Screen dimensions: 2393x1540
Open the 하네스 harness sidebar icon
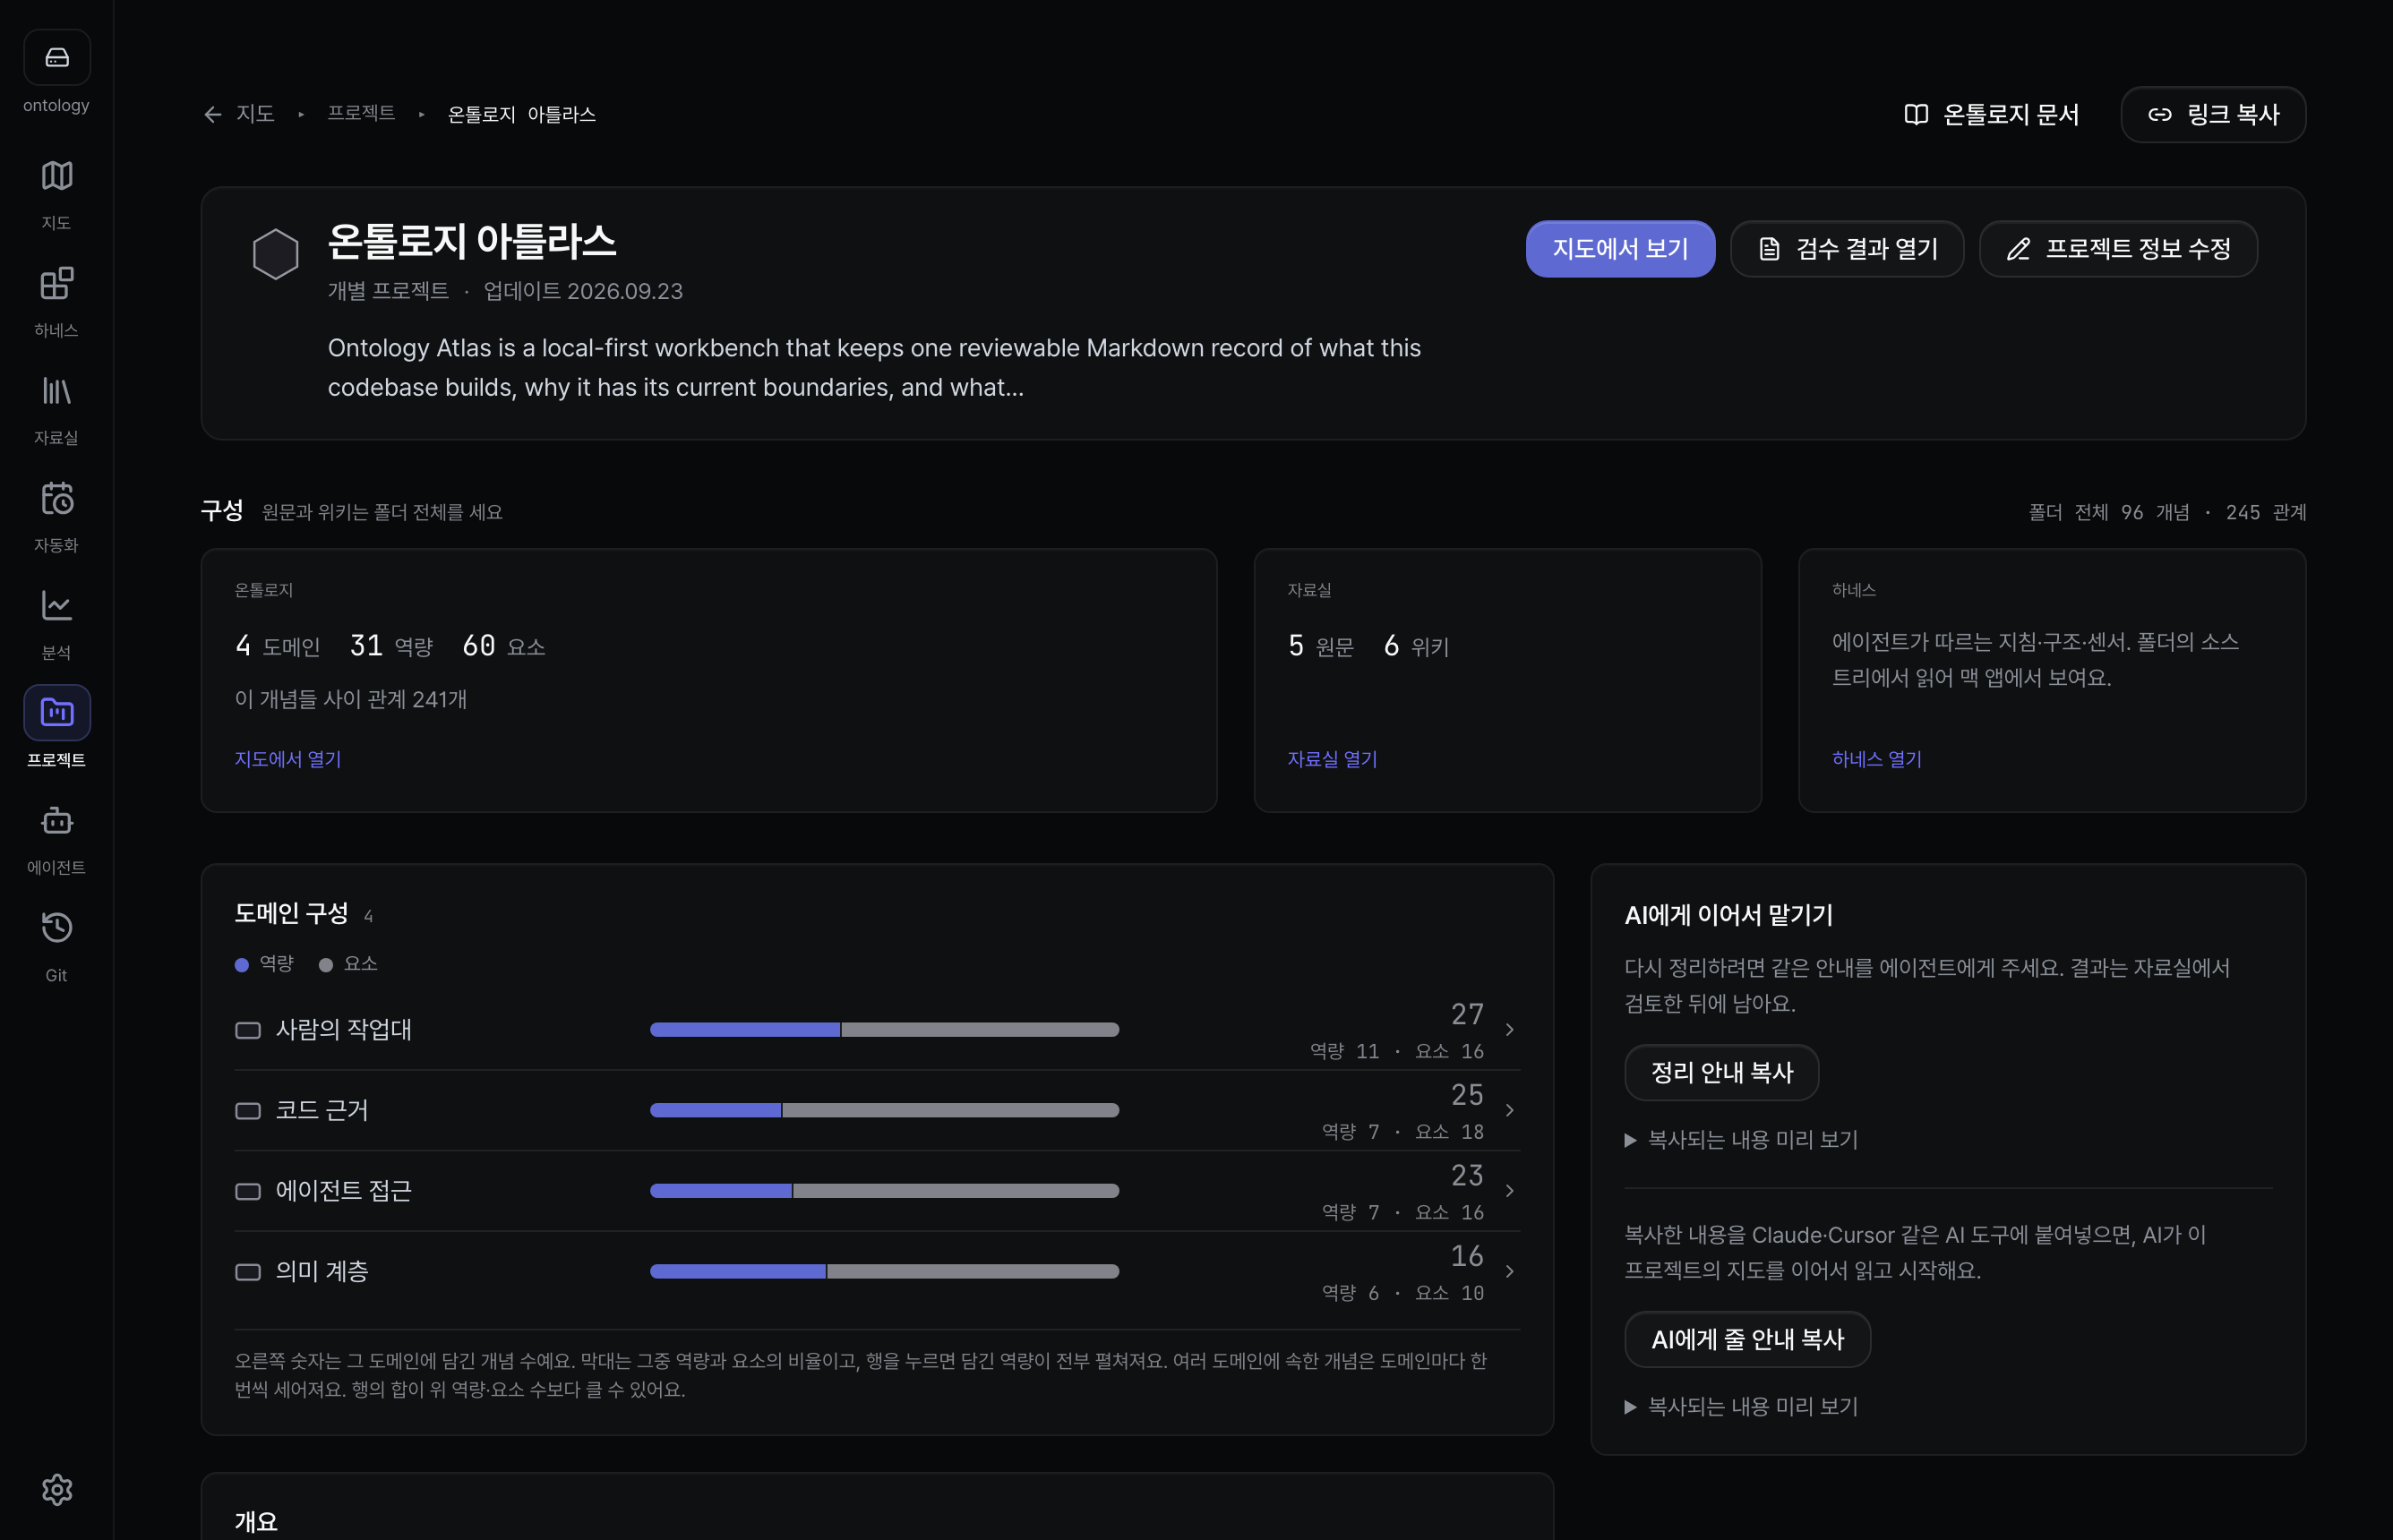point(57,283)
